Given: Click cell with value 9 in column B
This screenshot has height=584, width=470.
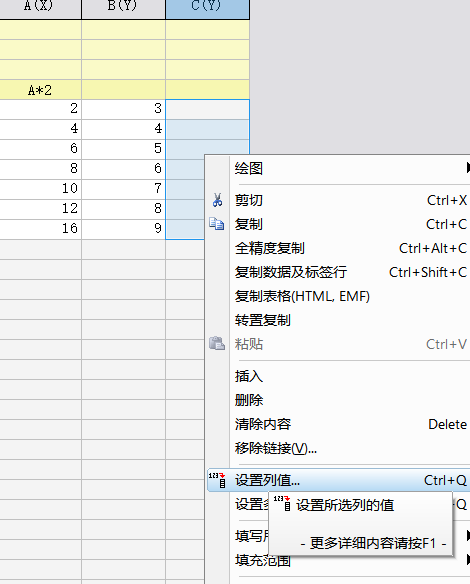Looking at the screenshot, I should click(123, 228).
